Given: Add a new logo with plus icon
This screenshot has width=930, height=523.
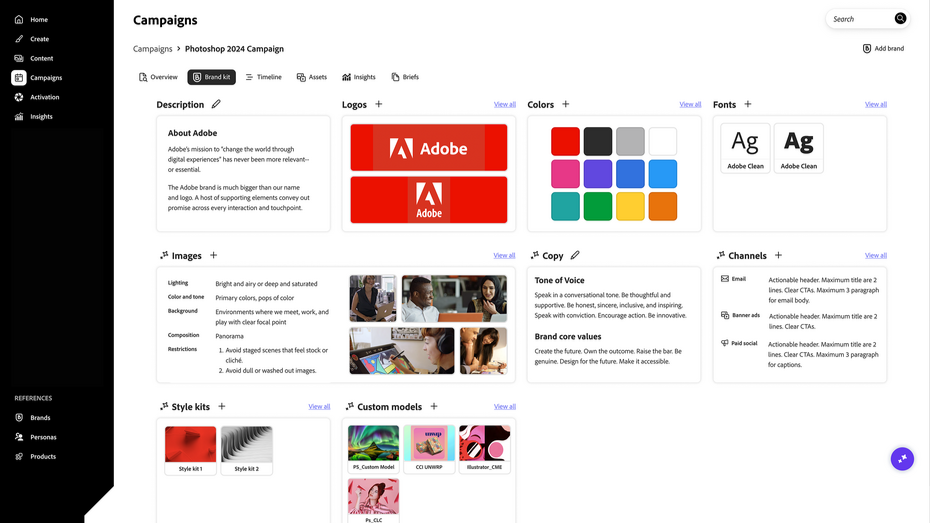Looking at the screenshot, I should pos(378,104).
